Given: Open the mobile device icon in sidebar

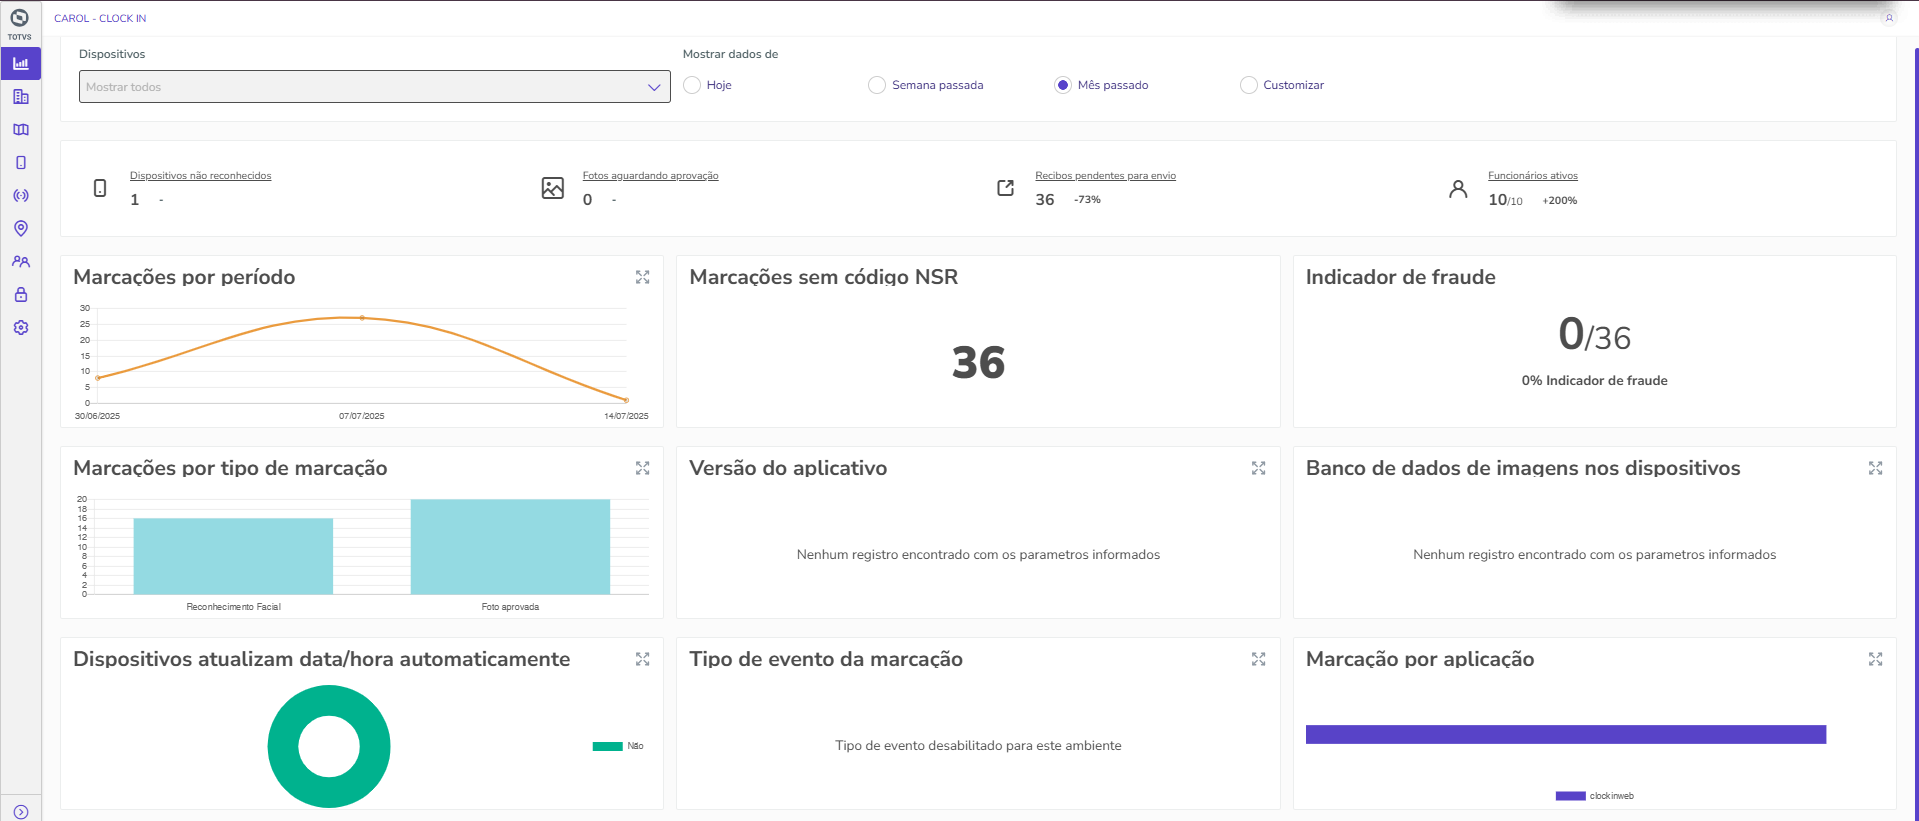Looking at the screenshot, I should 21,163.
